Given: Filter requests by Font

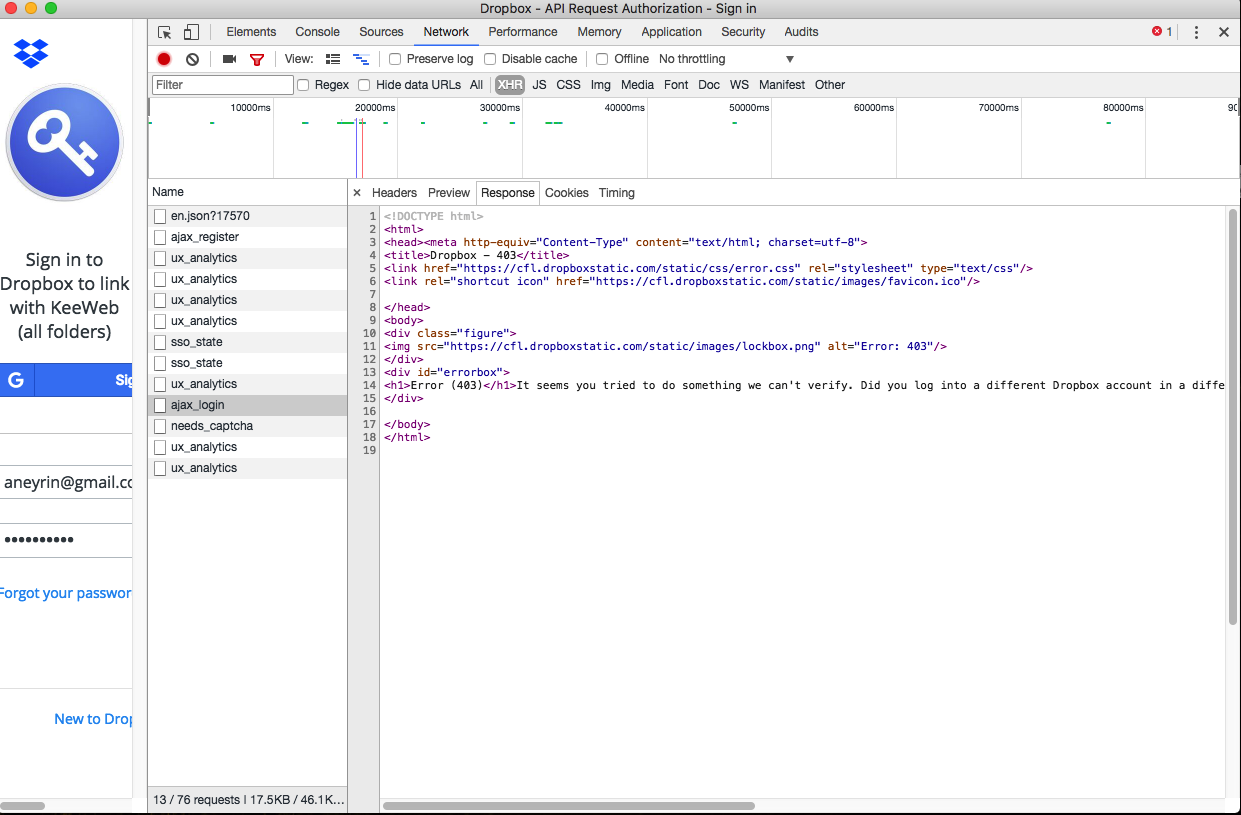Looking at the screenshot, I should 676,85.
